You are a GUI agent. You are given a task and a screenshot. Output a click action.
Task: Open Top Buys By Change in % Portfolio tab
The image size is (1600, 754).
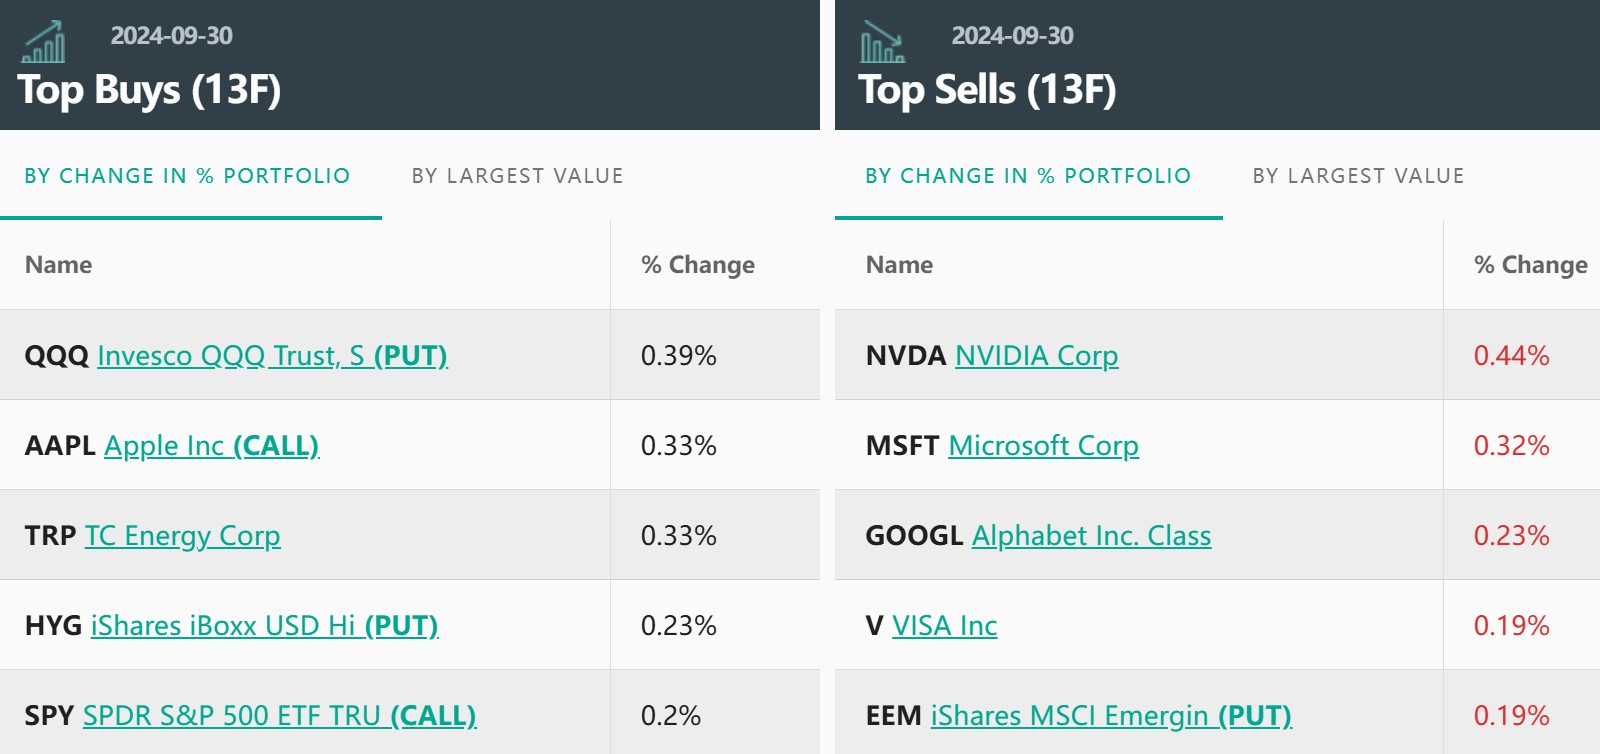point(188,176)
